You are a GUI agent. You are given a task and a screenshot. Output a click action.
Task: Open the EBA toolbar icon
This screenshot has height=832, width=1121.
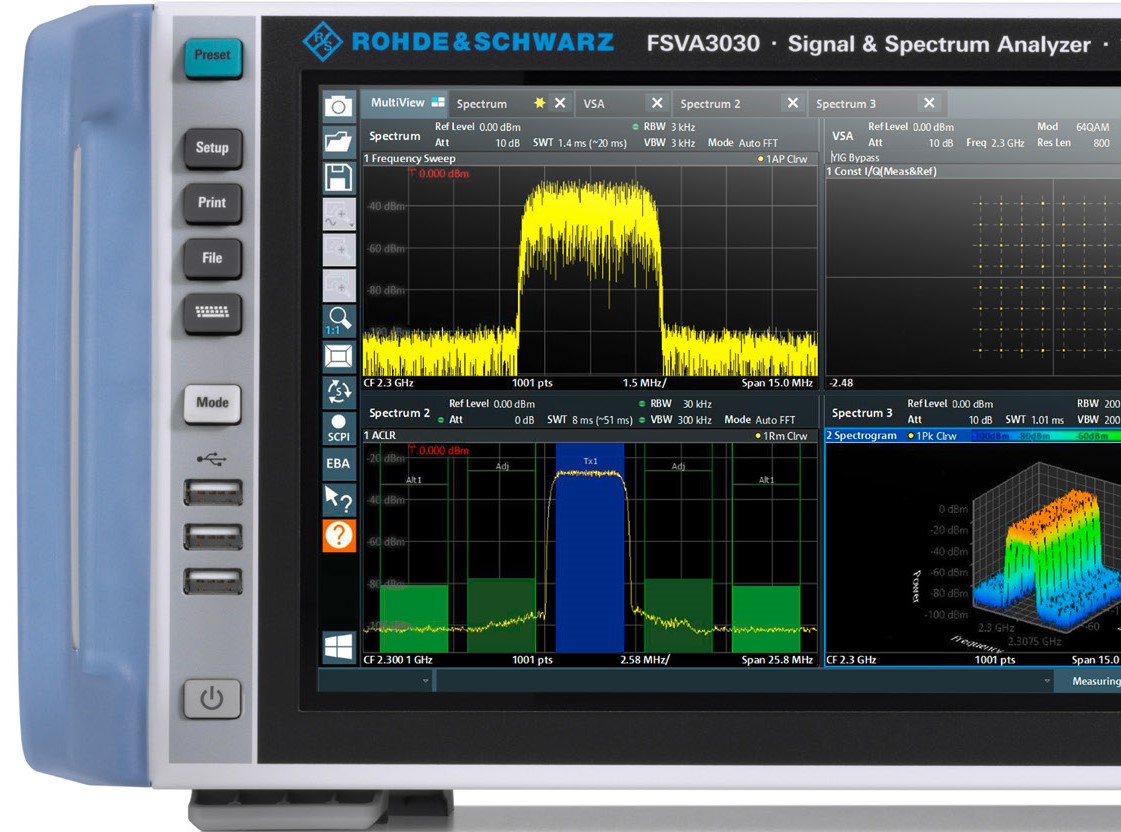coord(339,463)
